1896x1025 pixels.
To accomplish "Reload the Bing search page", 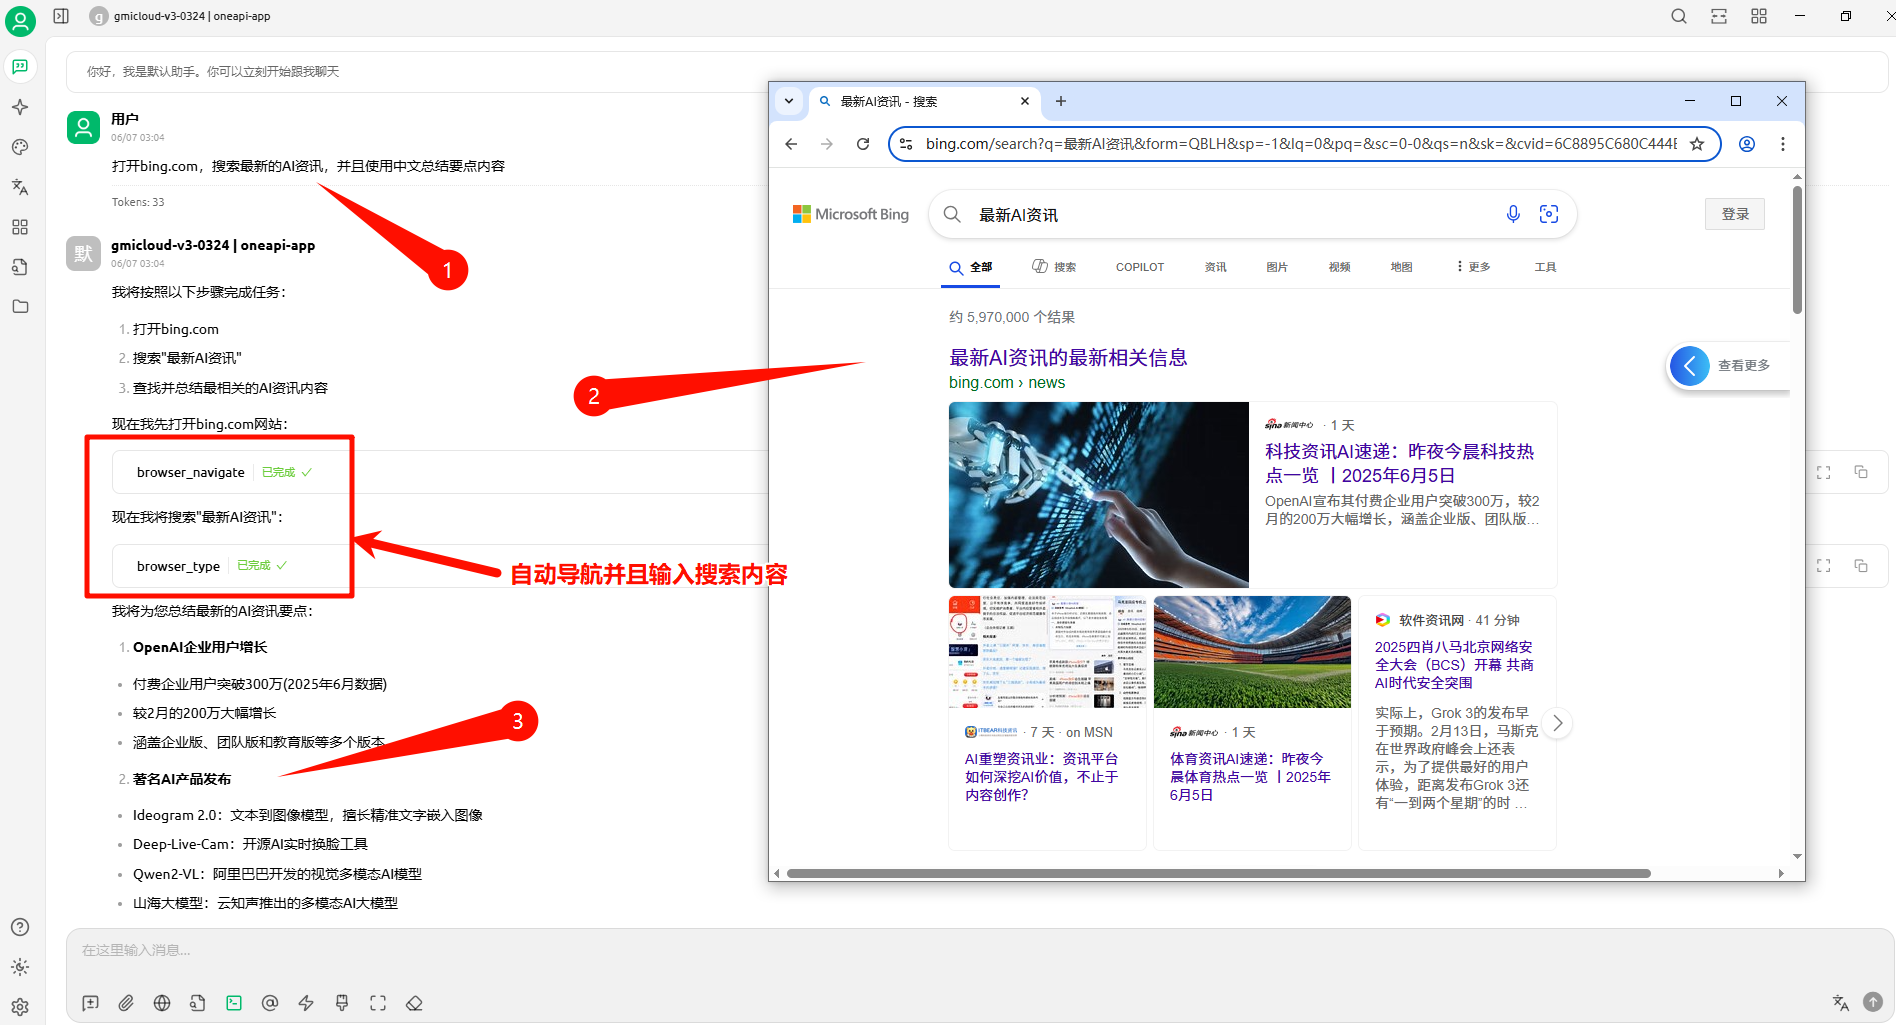I will point(863,144).
